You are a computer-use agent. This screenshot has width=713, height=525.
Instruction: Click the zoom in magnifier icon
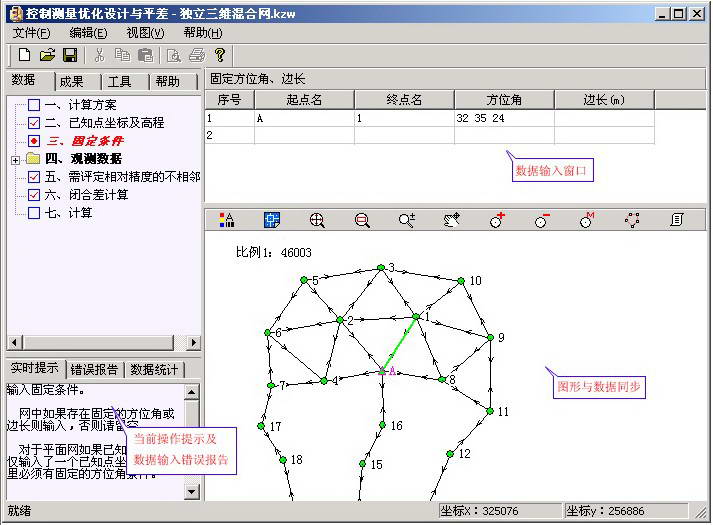click(317, 220)
